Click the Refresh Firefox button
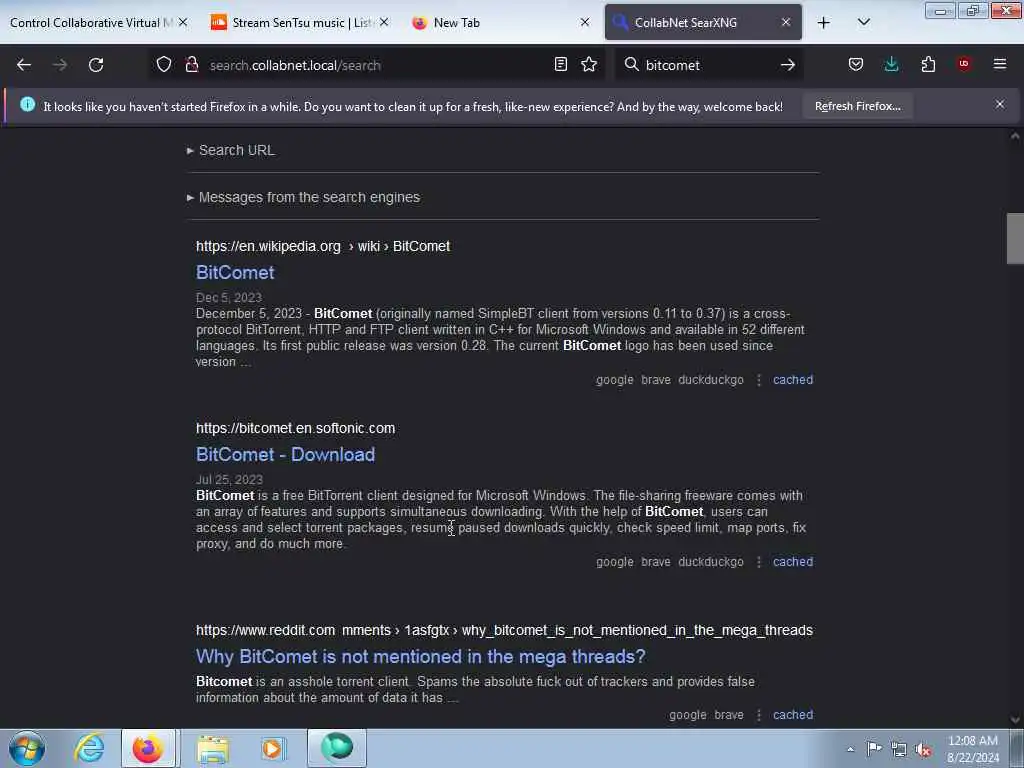1024x768 pixels. (x=857, y=106)
